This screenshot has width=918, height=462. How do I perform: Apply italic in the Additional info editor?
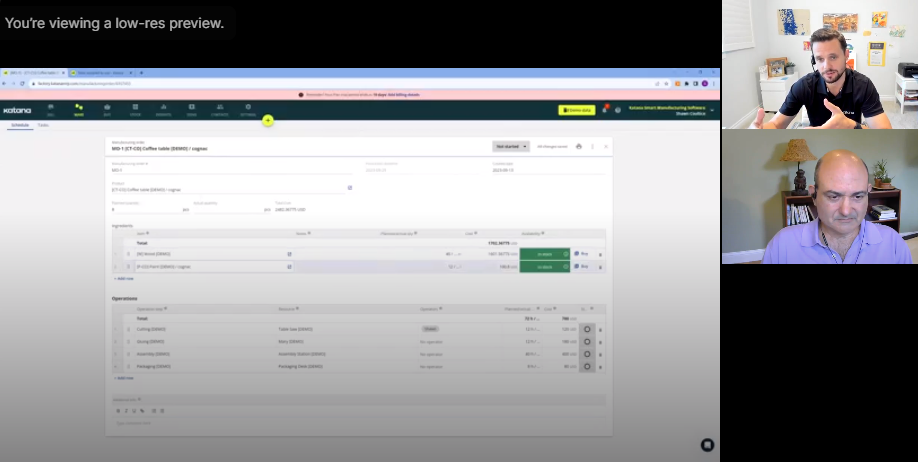coord(126,411)
